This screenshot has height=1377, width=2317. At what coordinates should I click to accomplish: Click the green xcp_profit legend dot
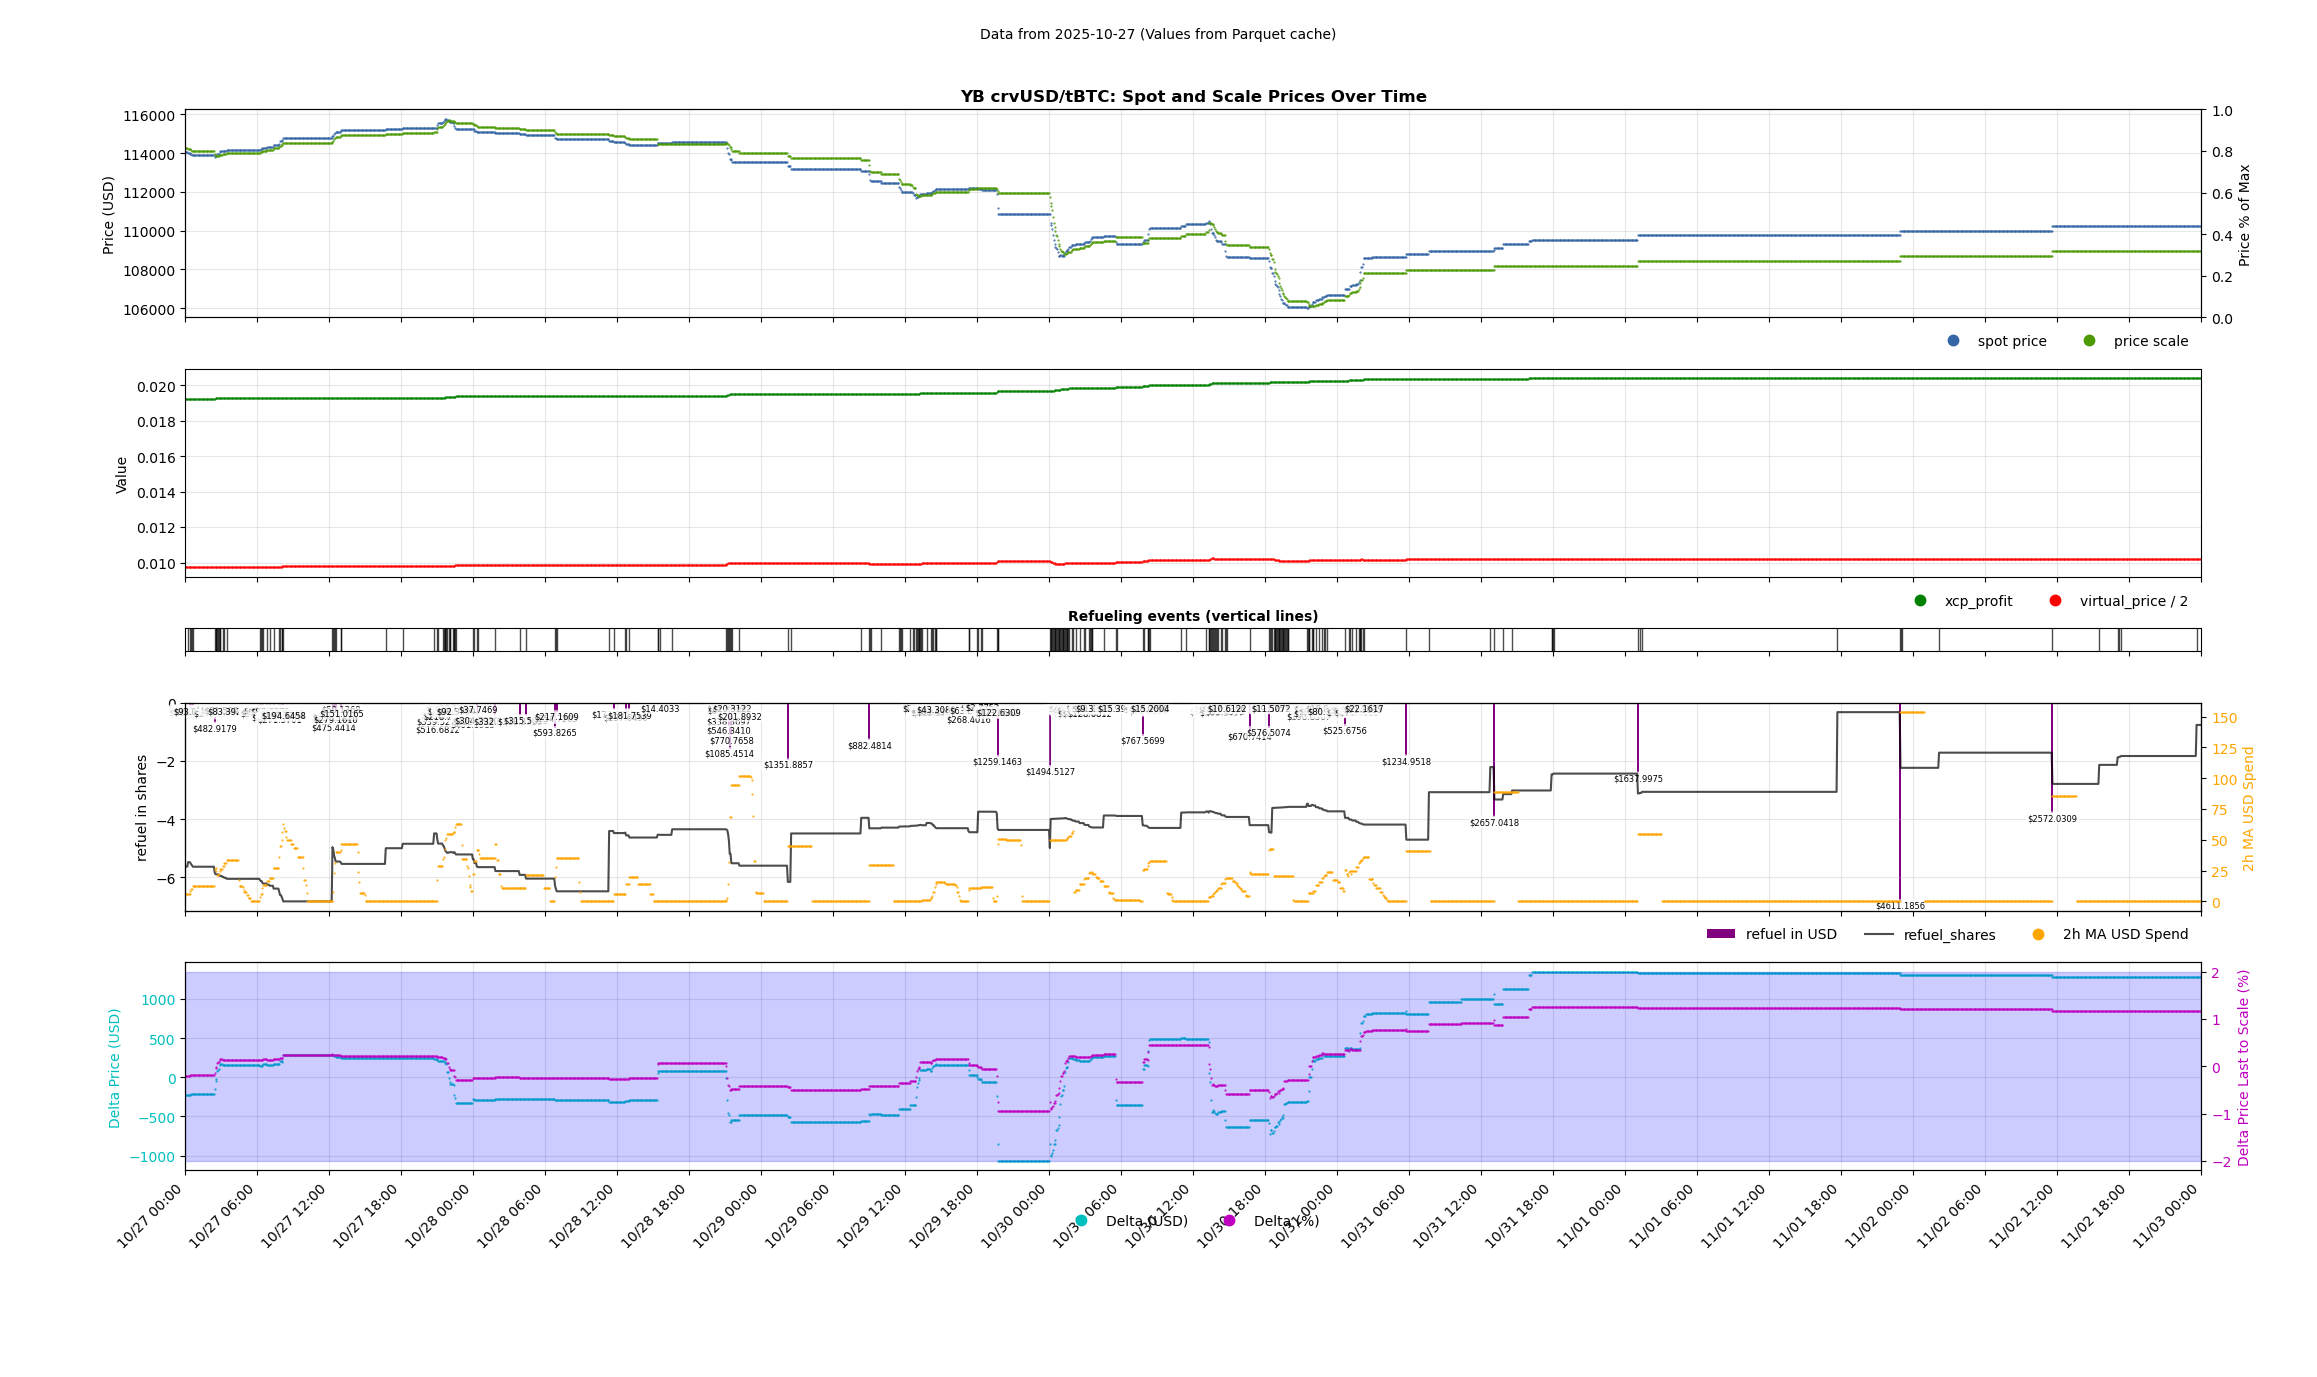1920,601
